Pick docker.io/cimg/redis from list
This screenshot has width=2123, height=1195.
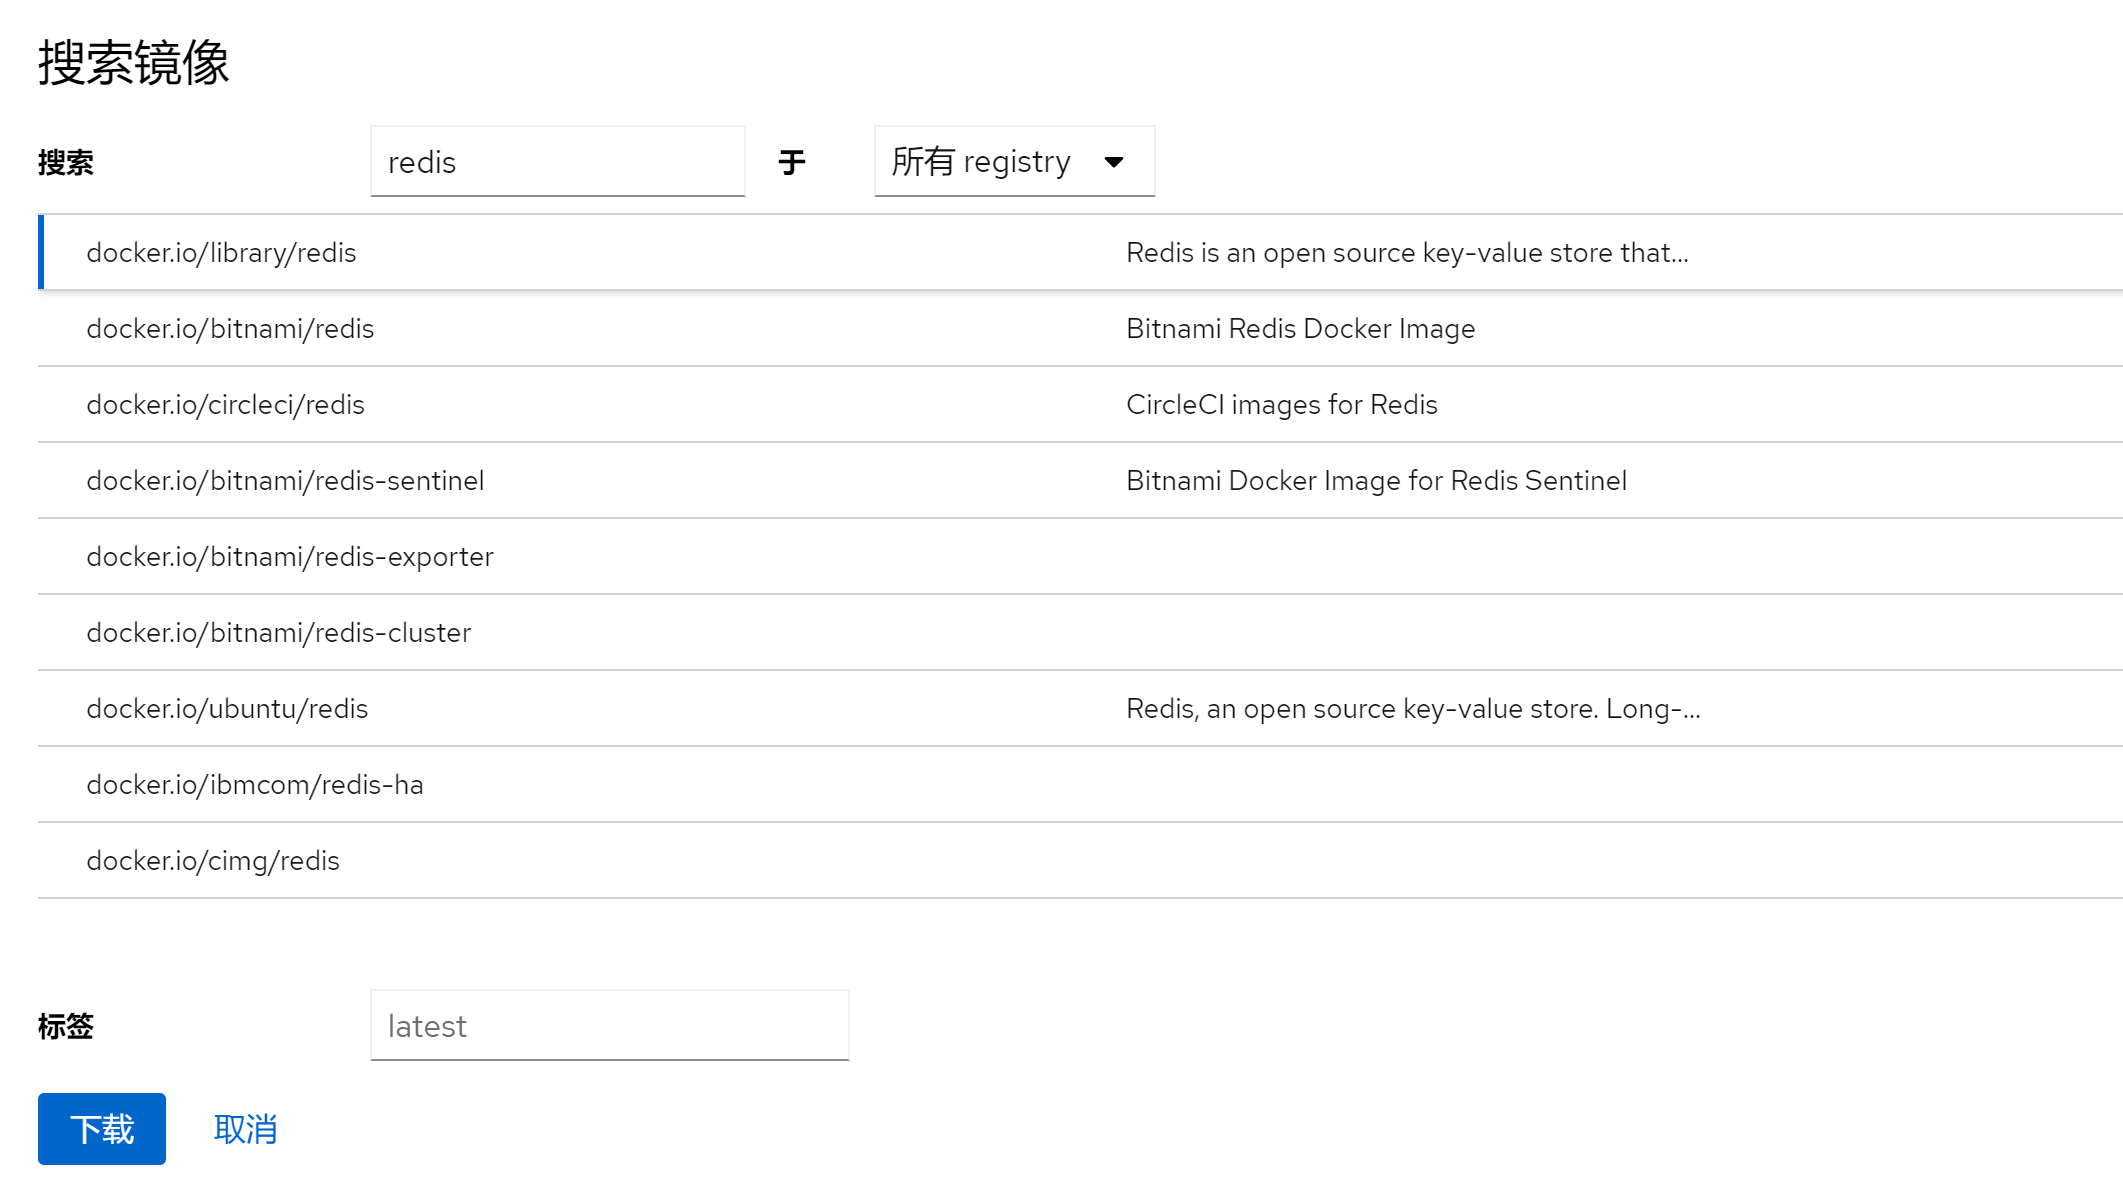(x=213, y=861)
